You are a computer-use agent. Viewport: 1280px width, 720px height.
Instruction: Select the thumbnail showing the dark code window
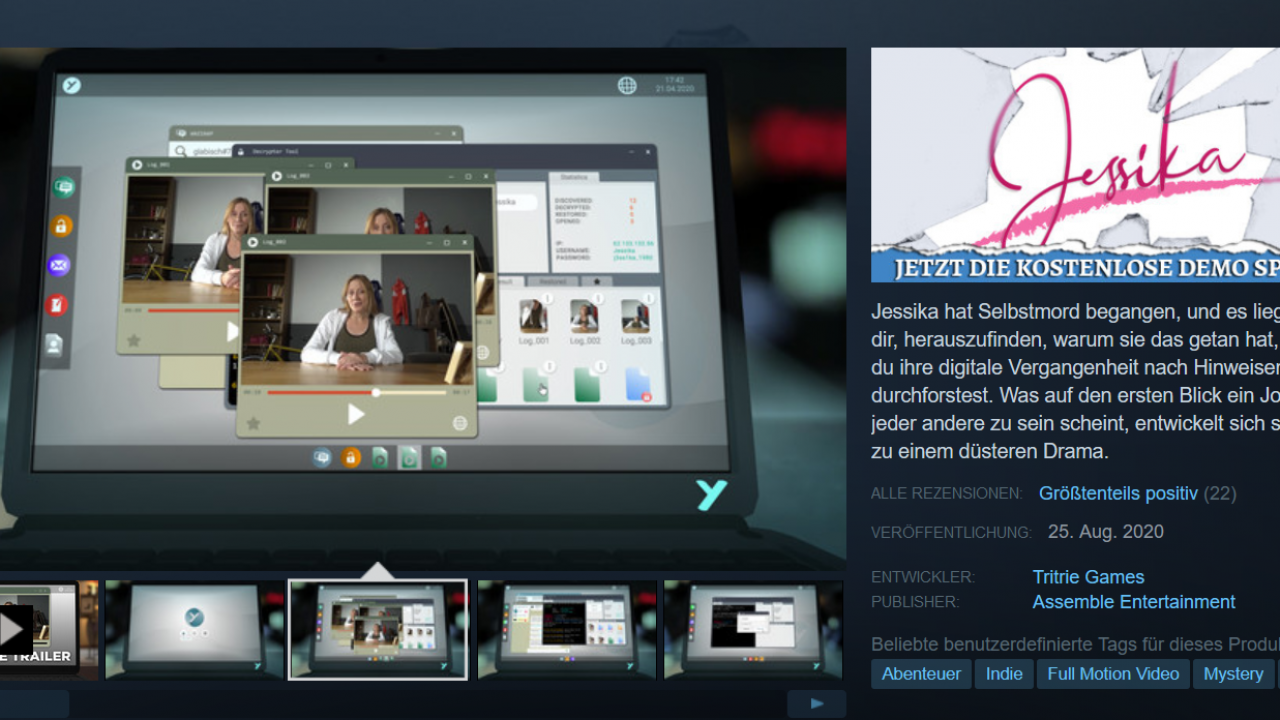567,630
